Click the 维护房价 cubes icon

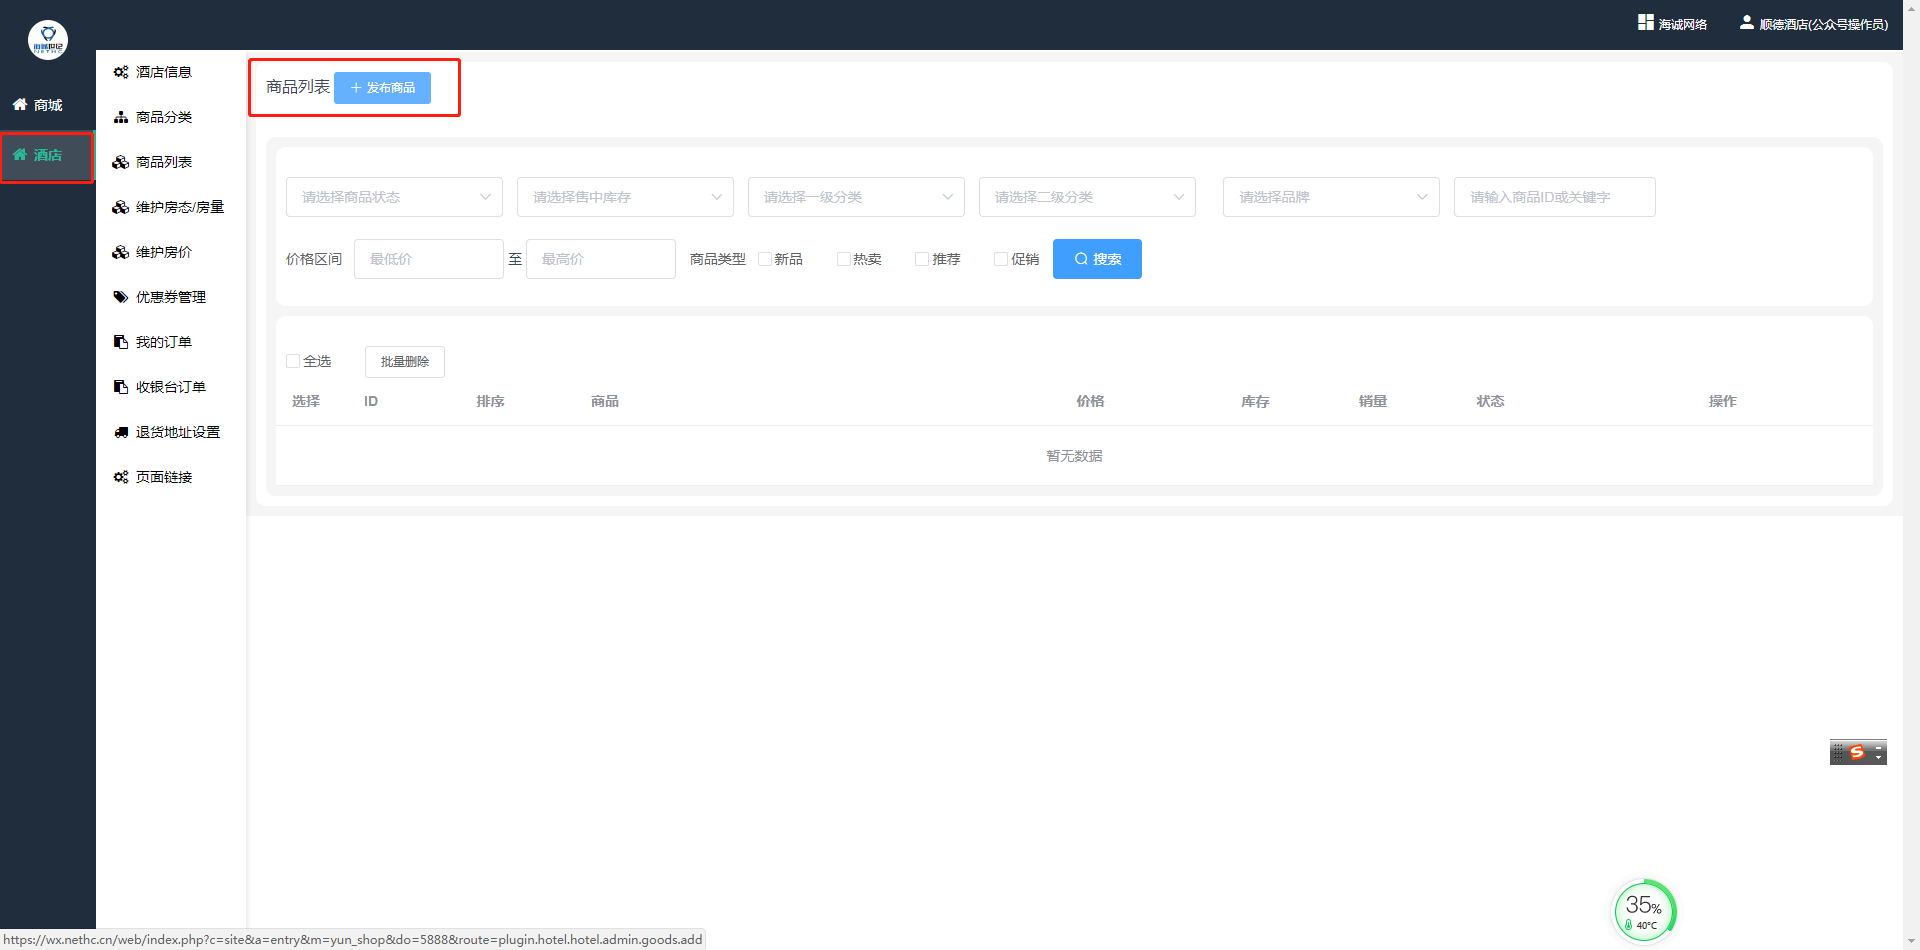coord(121,252)
